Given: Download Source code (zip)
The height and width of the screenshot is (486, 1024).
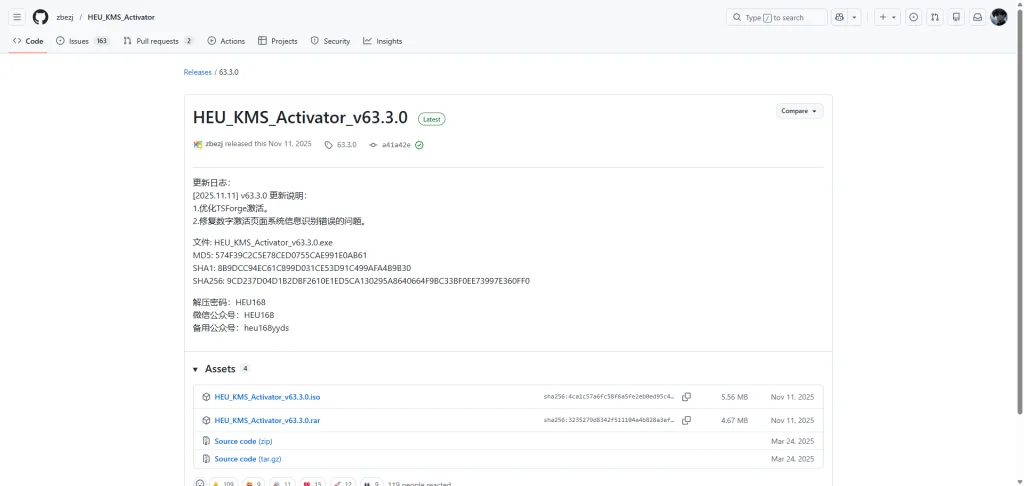Looking at the screenshot, I should [x=243, y=441].
